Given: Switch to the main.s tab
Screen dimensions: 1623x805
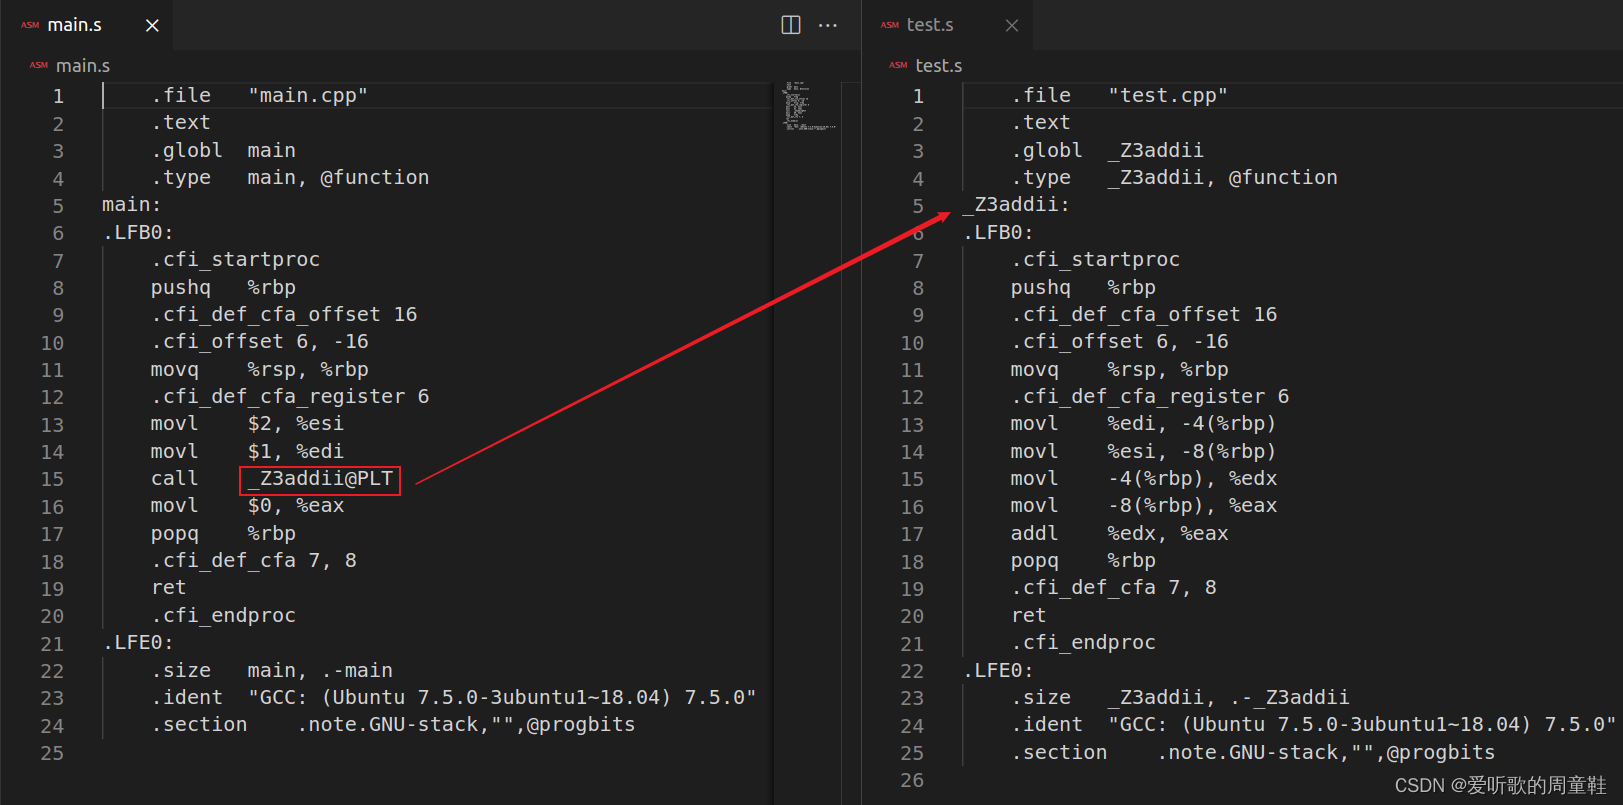Looking at the screenshot, I should pyautogui.click(x=75, y=25).
